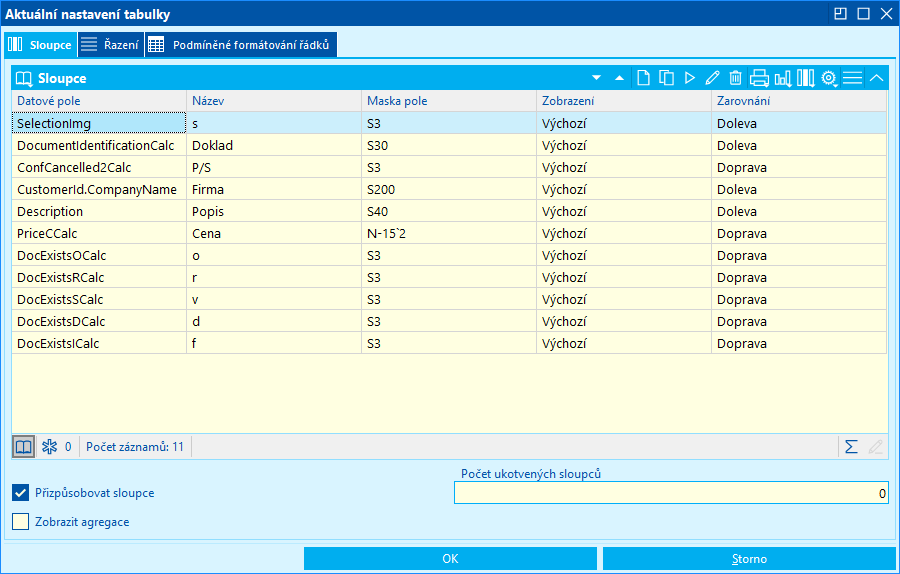900x574 pixels.
Task: Click the Datové pole column header
Action: pos(99,101)
